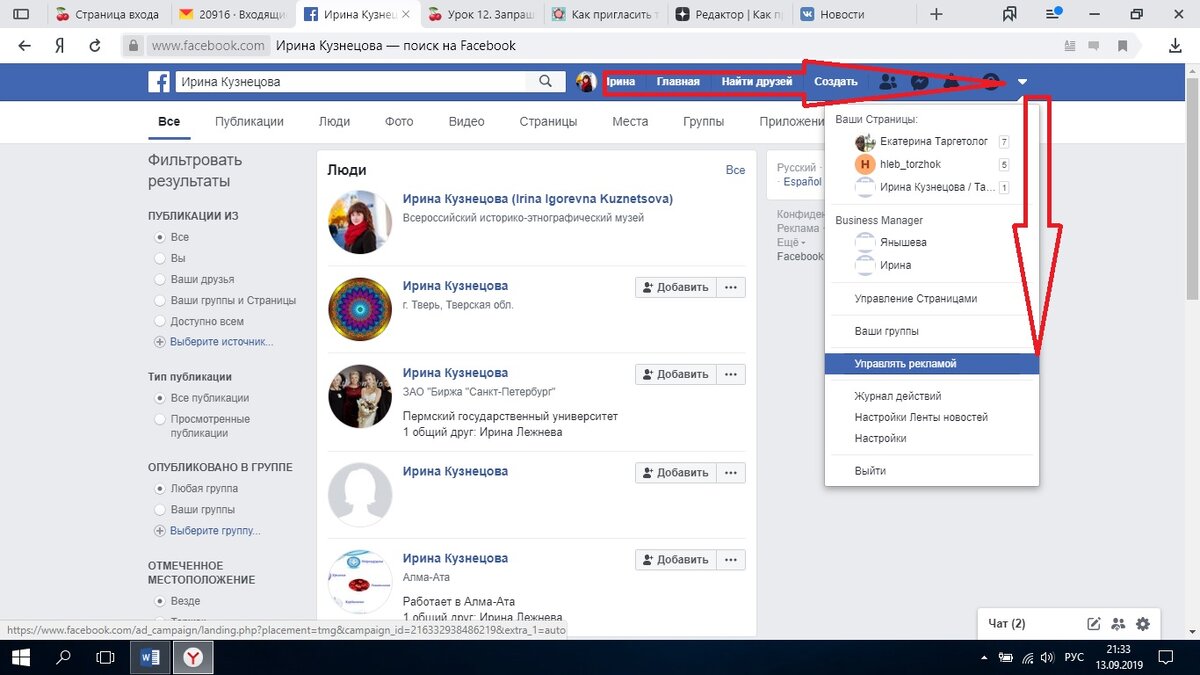Open the chat settings gear
The height and width of the screenshot is (675, 1200).
tap(1143, 624)
